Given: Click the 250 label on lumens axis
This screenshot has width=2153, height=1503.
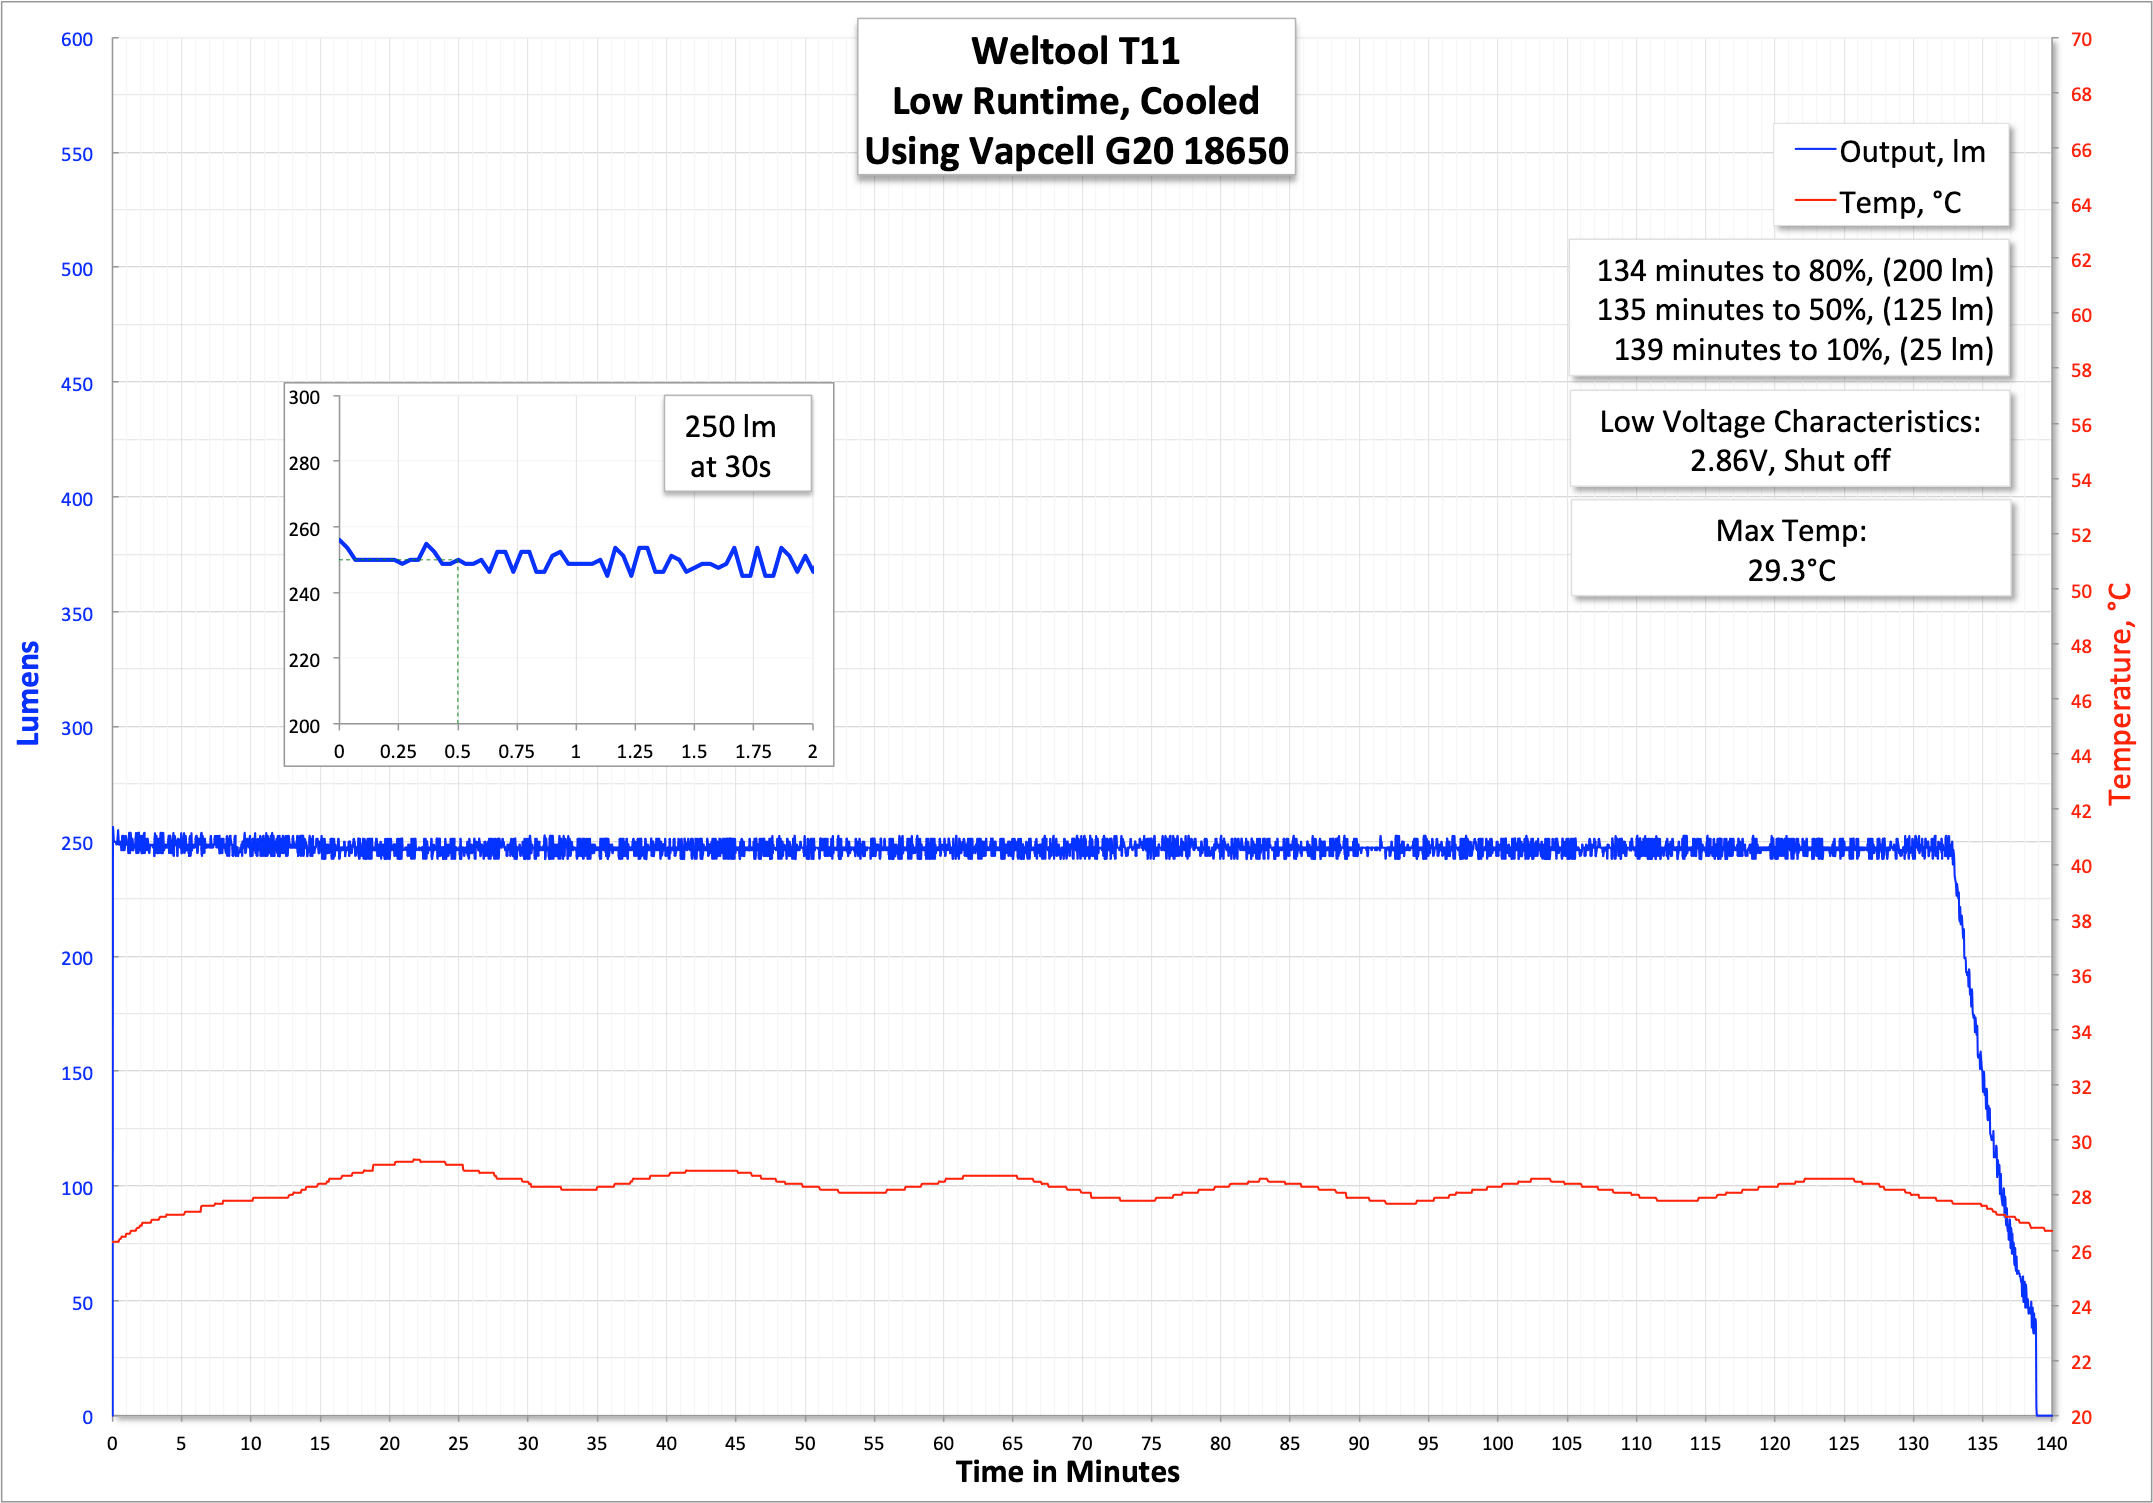Looking at the screenshot, I should [77, 843].
